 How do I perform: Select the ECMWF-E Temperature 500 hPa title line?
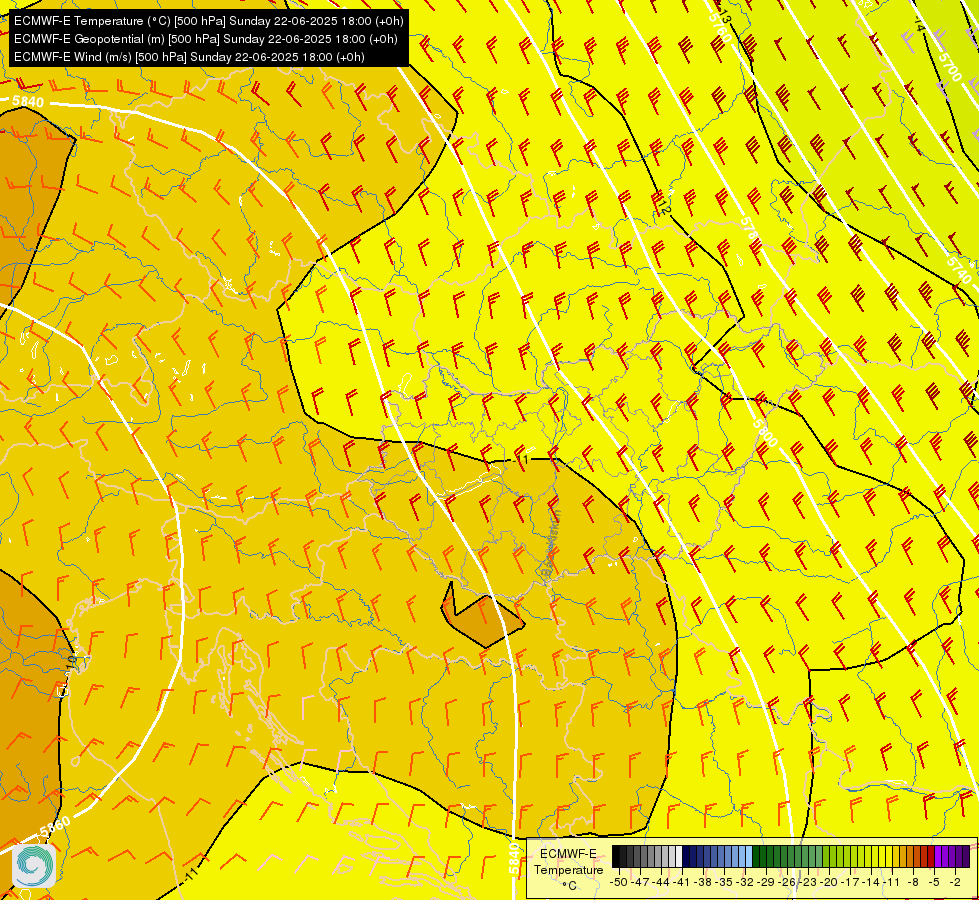[x=209, y=21]
